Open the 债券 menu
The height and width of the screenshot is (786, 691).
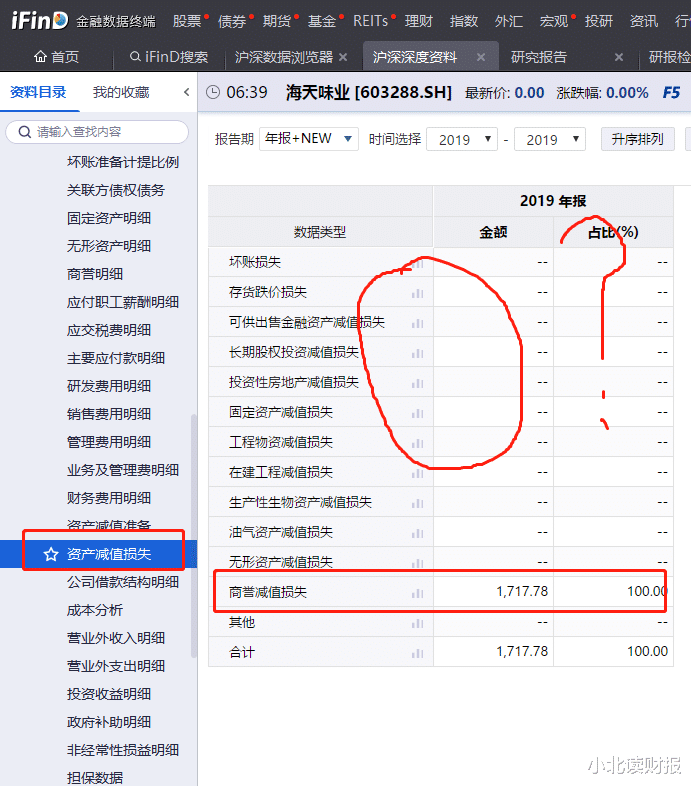pyautogui.click(x=232, y=21)
